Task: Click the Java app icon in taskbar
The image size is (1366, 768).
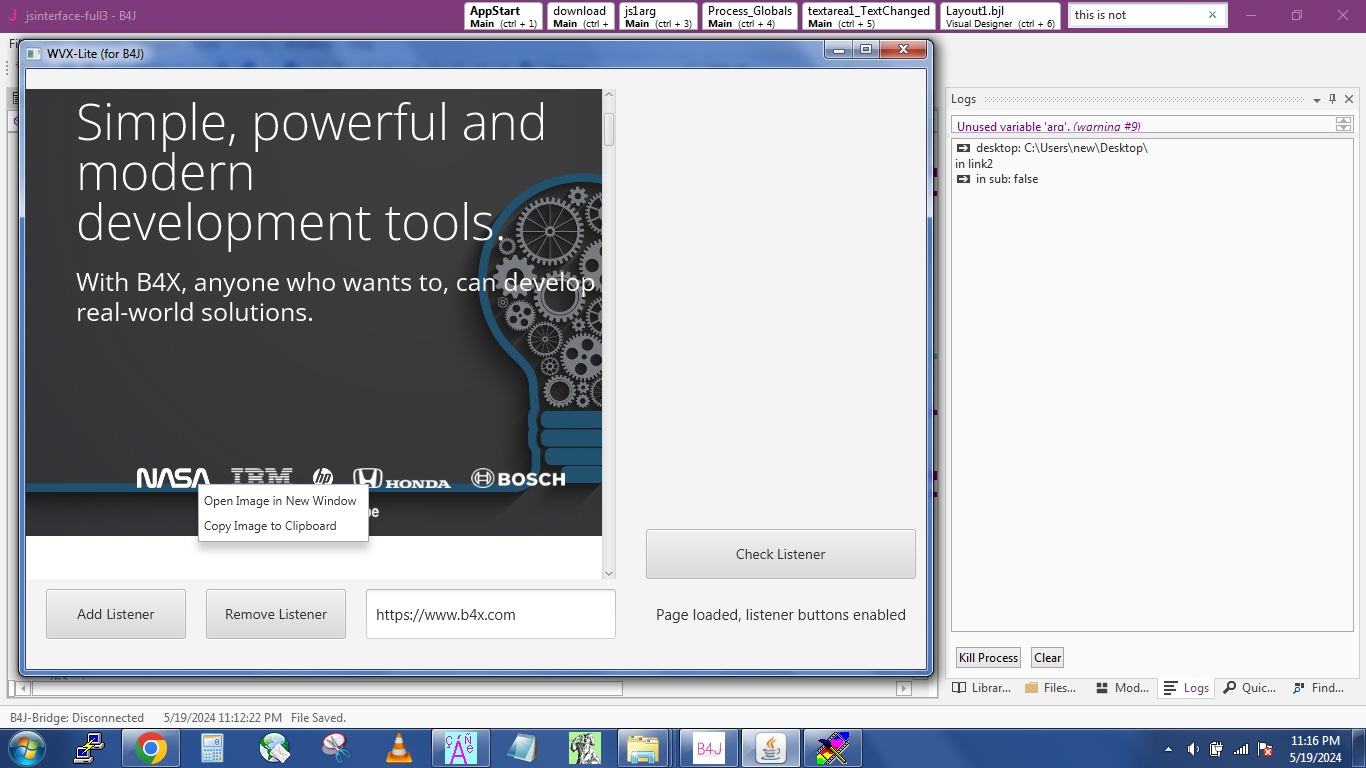Action: tap(770, 748)
